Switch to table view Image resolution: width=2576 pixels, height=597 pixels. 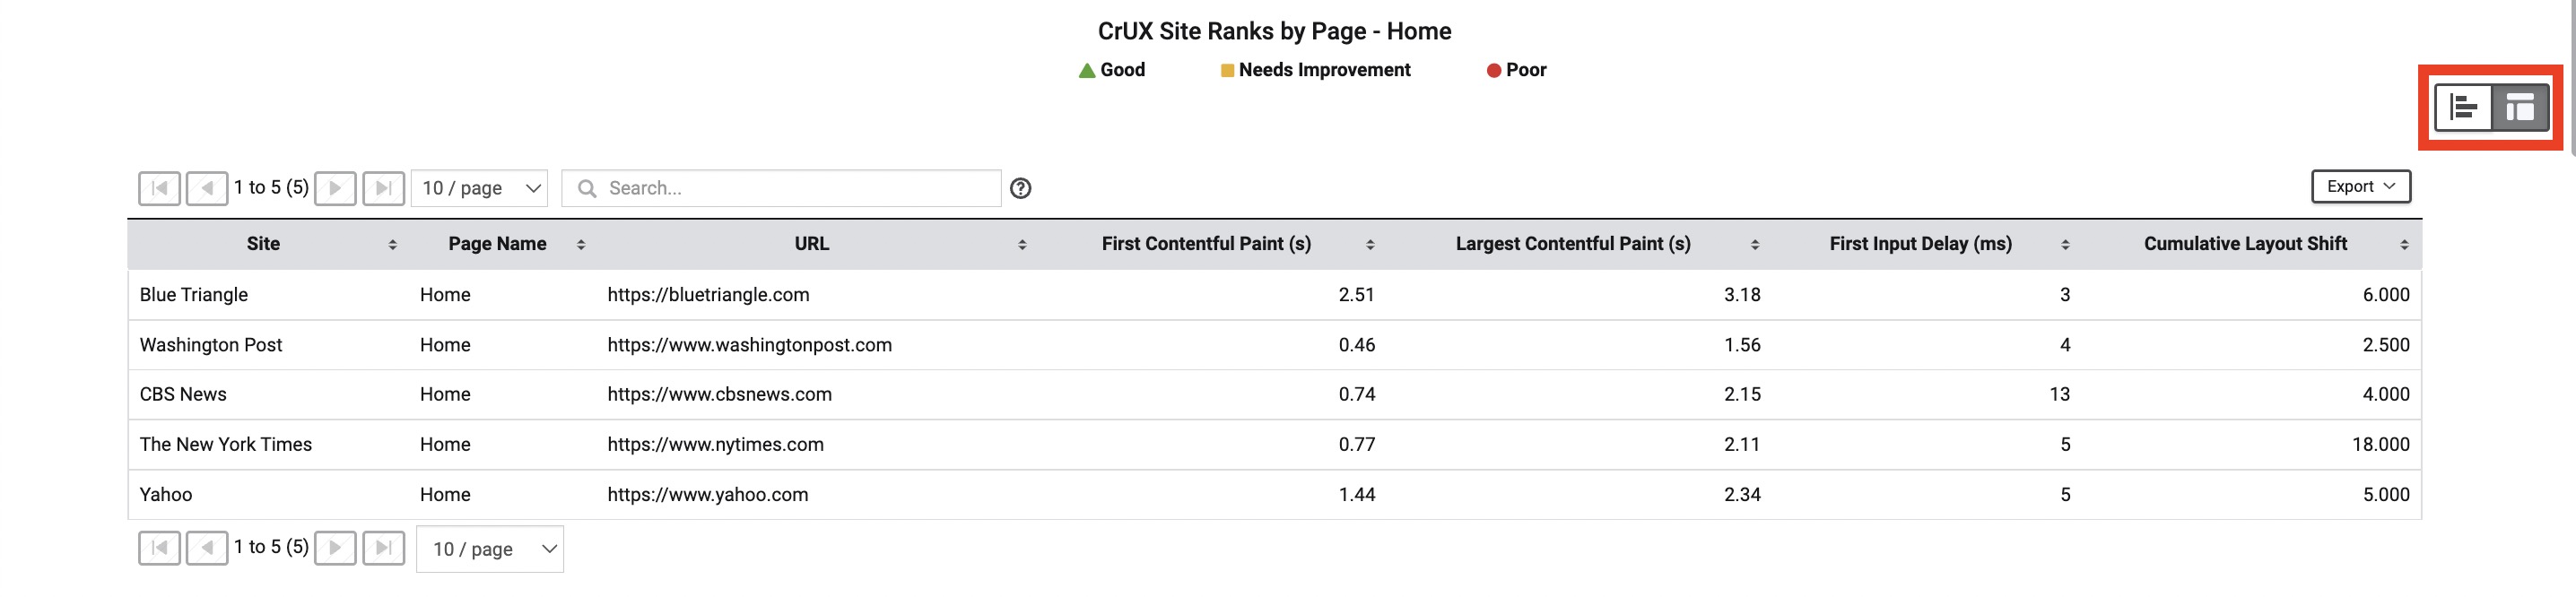coord(2519,107)
